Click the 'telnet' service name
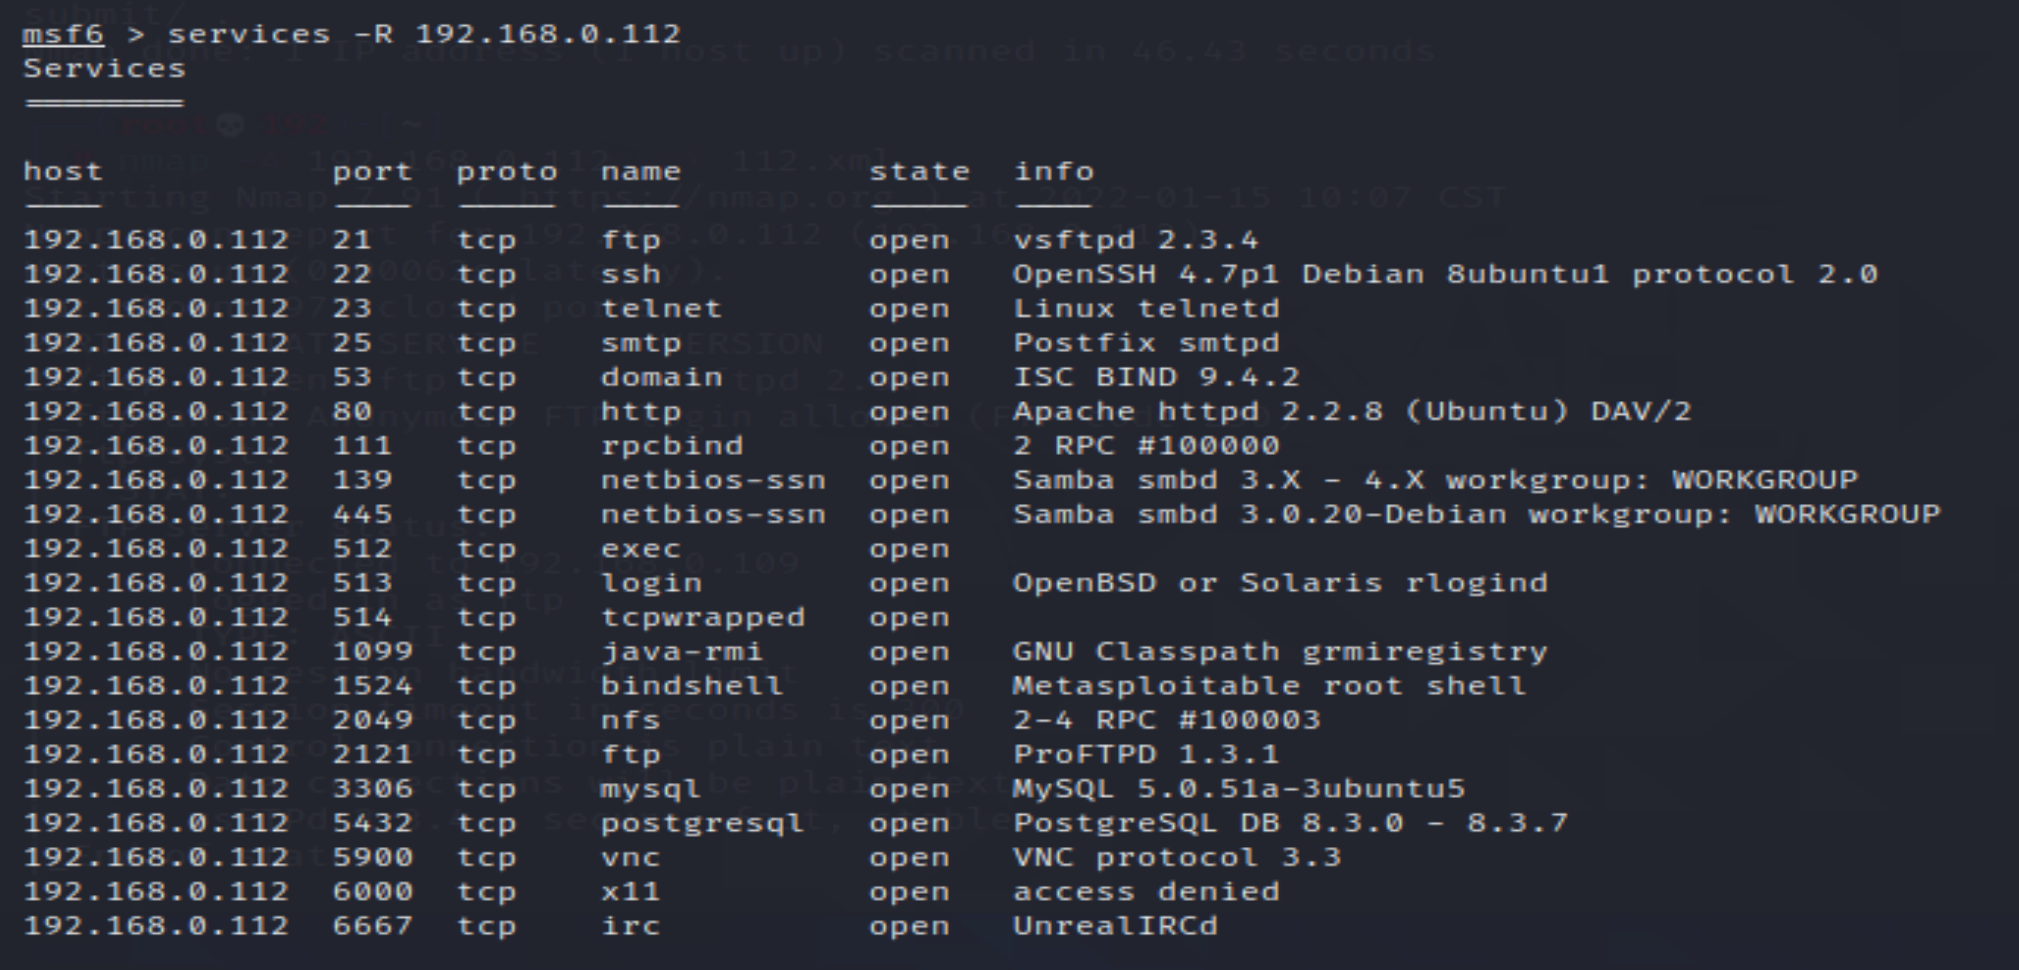This screenshot has width=2019, height=970. 661,308
